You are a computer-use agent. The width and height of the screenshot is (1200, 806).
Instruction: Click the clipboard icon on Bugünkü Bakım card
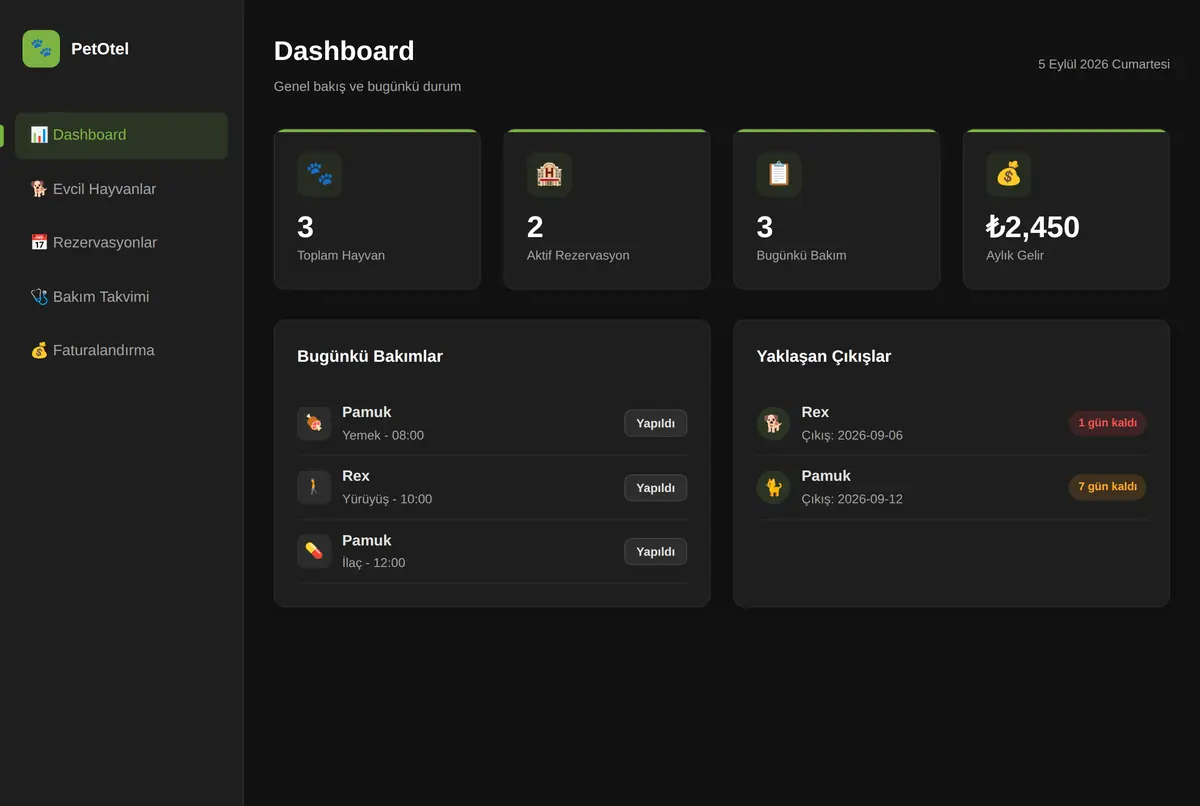(x=779, y=174)
